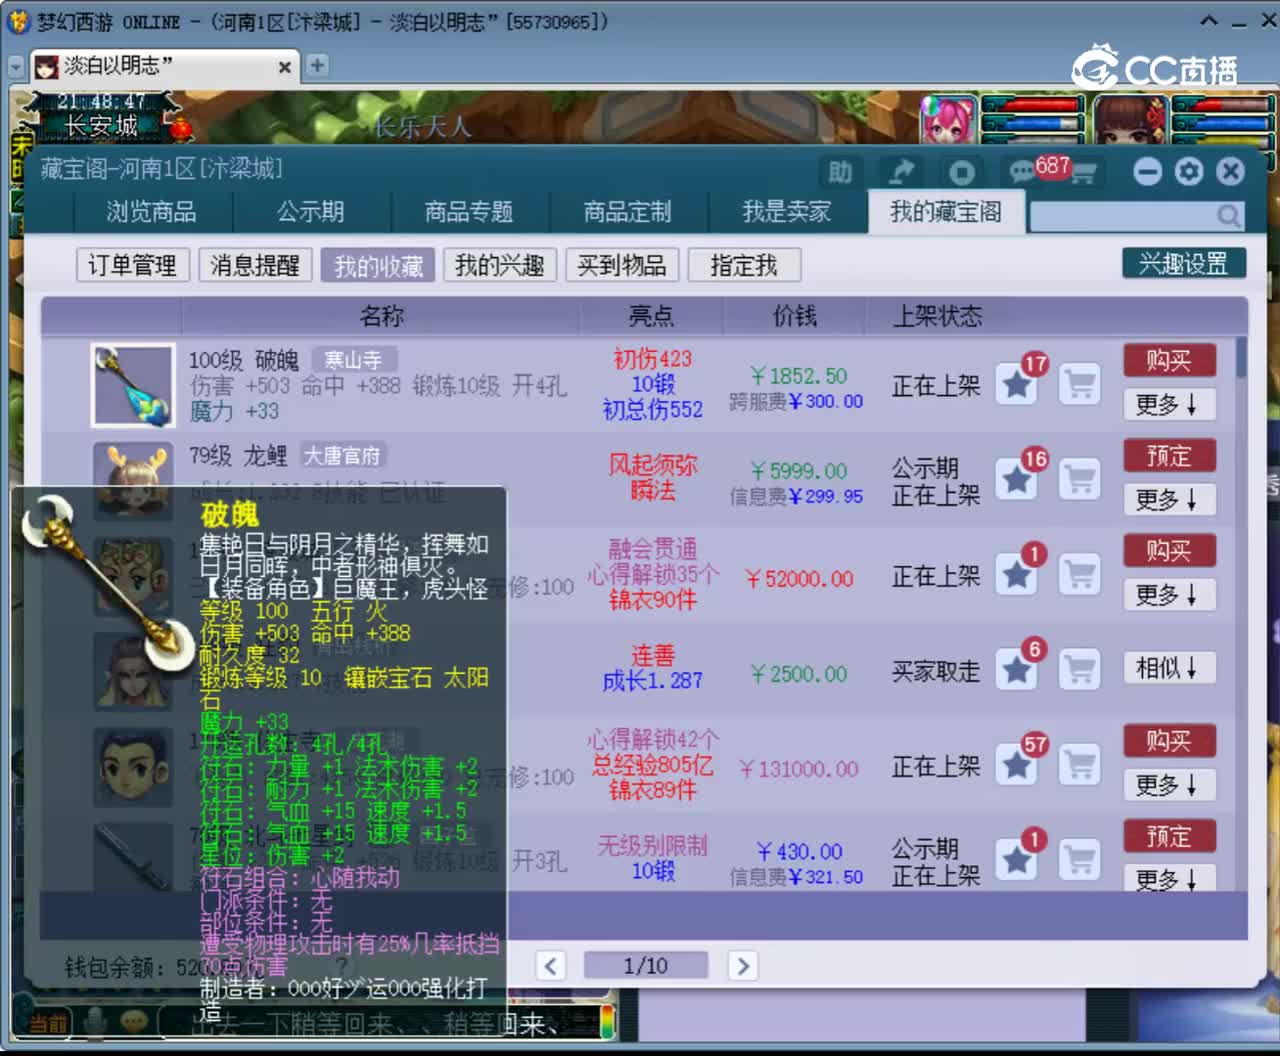
Task: Toggle the favorite star for the ￥2500.00 row
Action: coord(1018,669)
